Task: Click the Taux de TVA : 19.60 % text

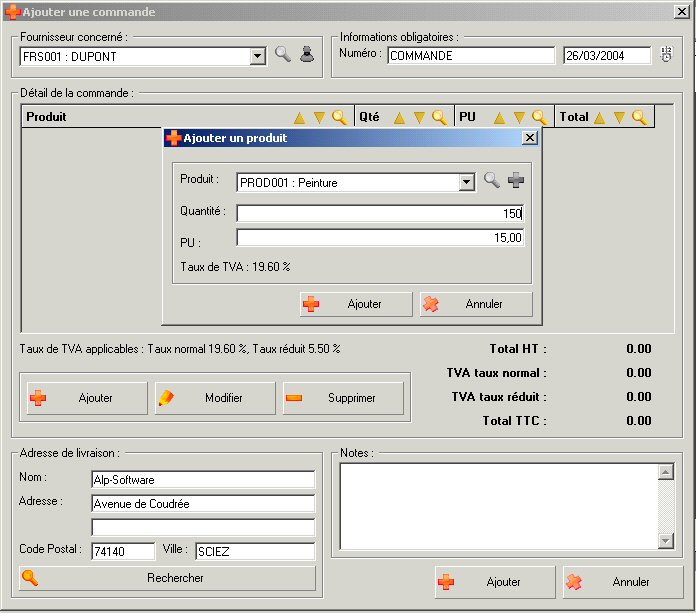Action: [235, 267]
